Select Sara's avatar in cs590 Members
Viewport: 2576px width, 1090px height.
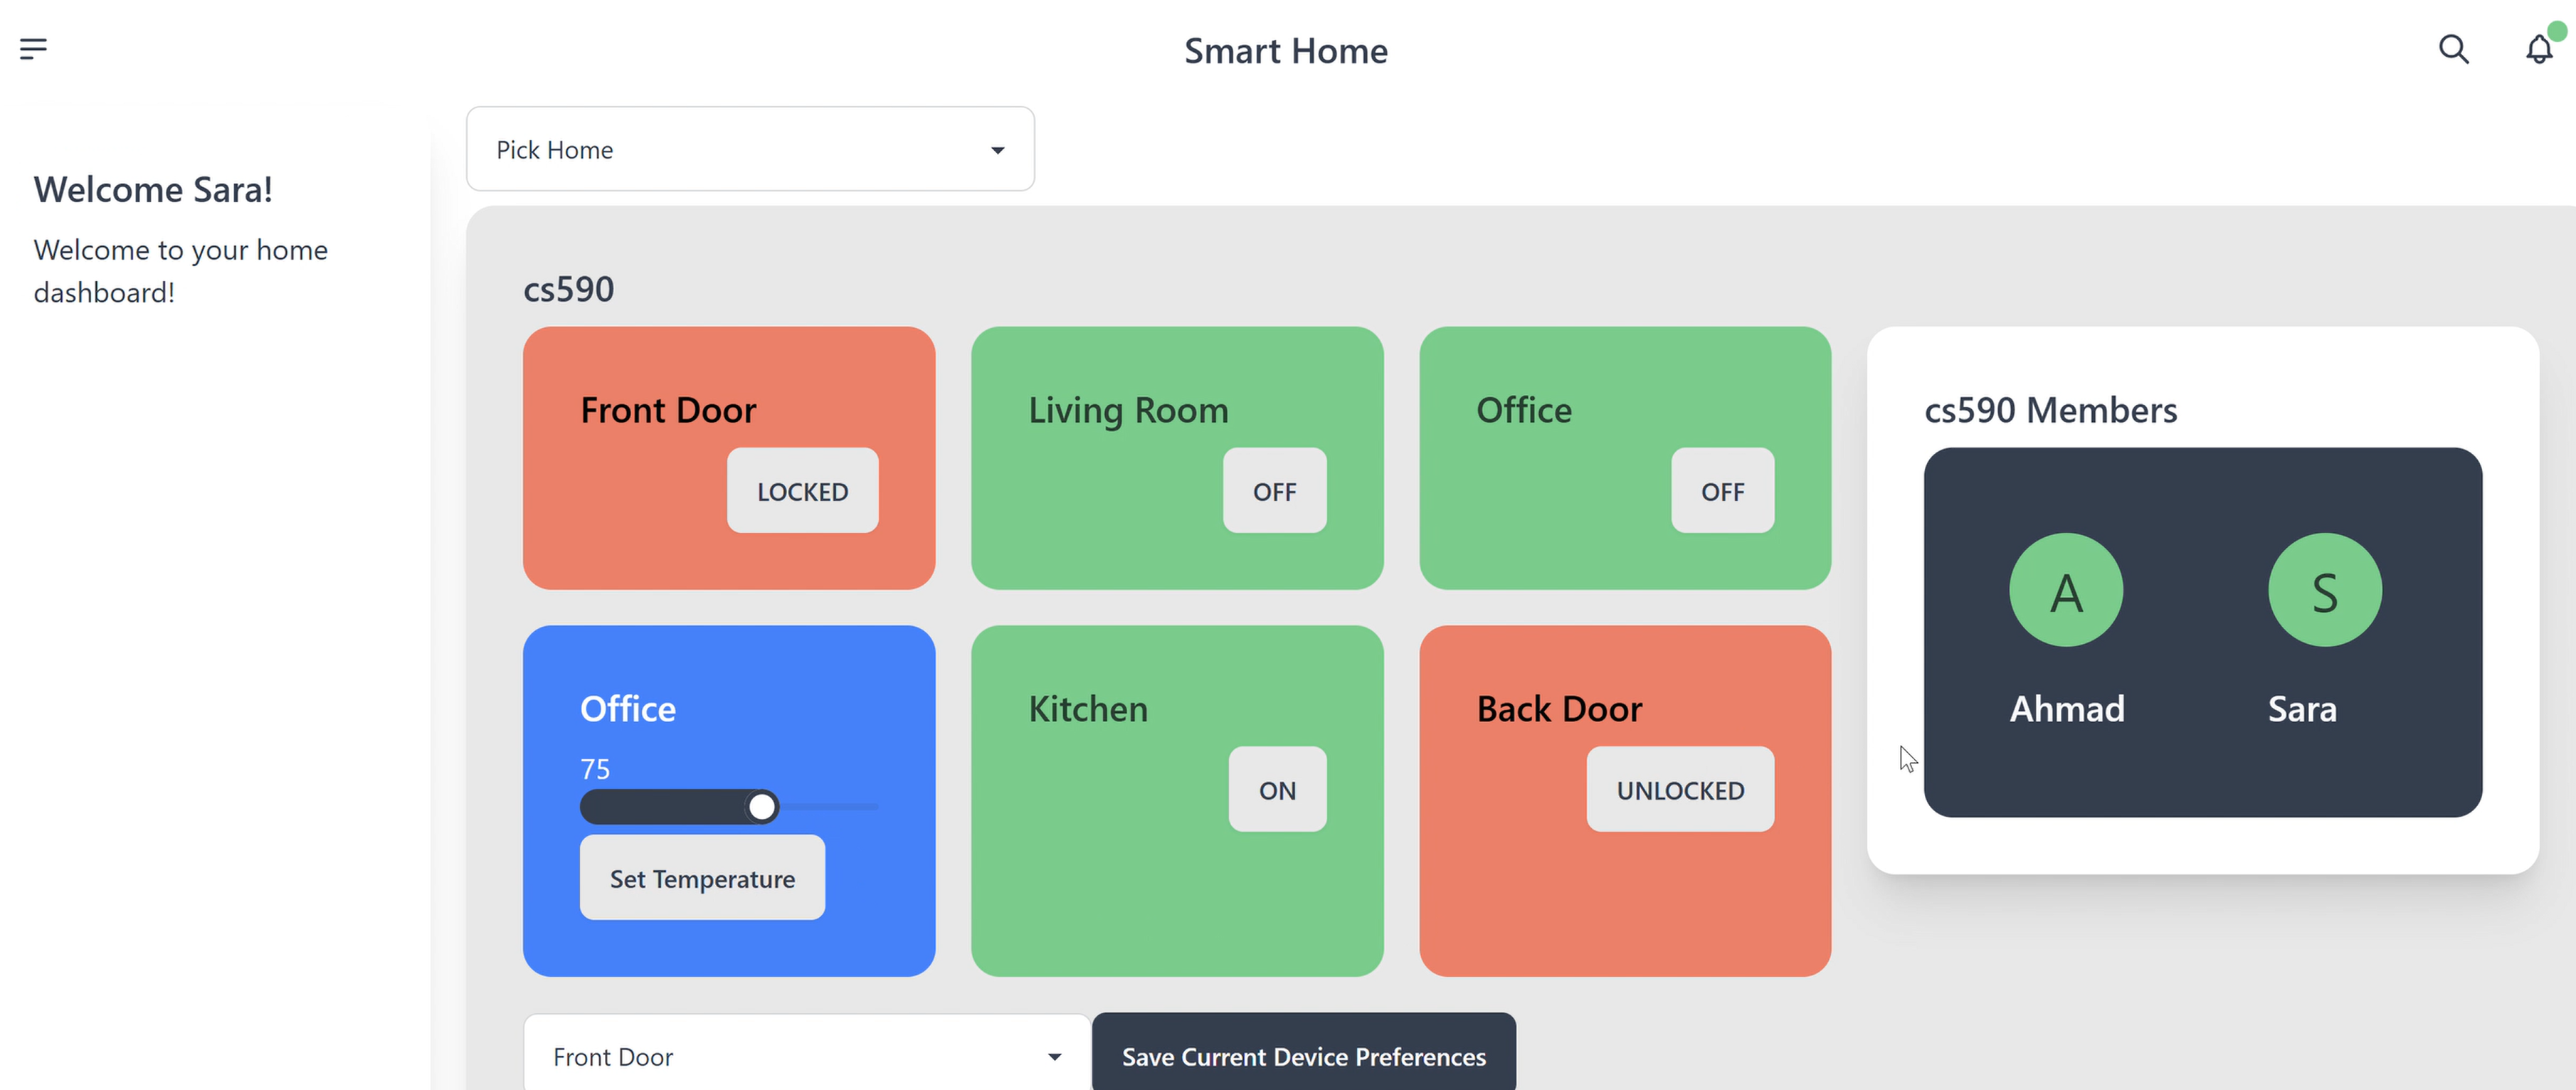pyautogui.click(x=2324, y=589)
